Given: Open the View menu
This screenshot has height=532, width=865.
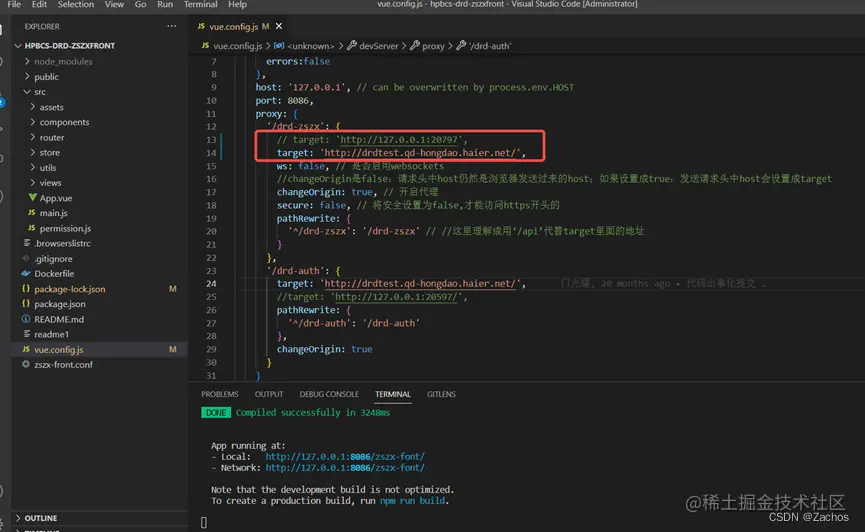Looking at the screenshot, I should (x=114, y=4).
